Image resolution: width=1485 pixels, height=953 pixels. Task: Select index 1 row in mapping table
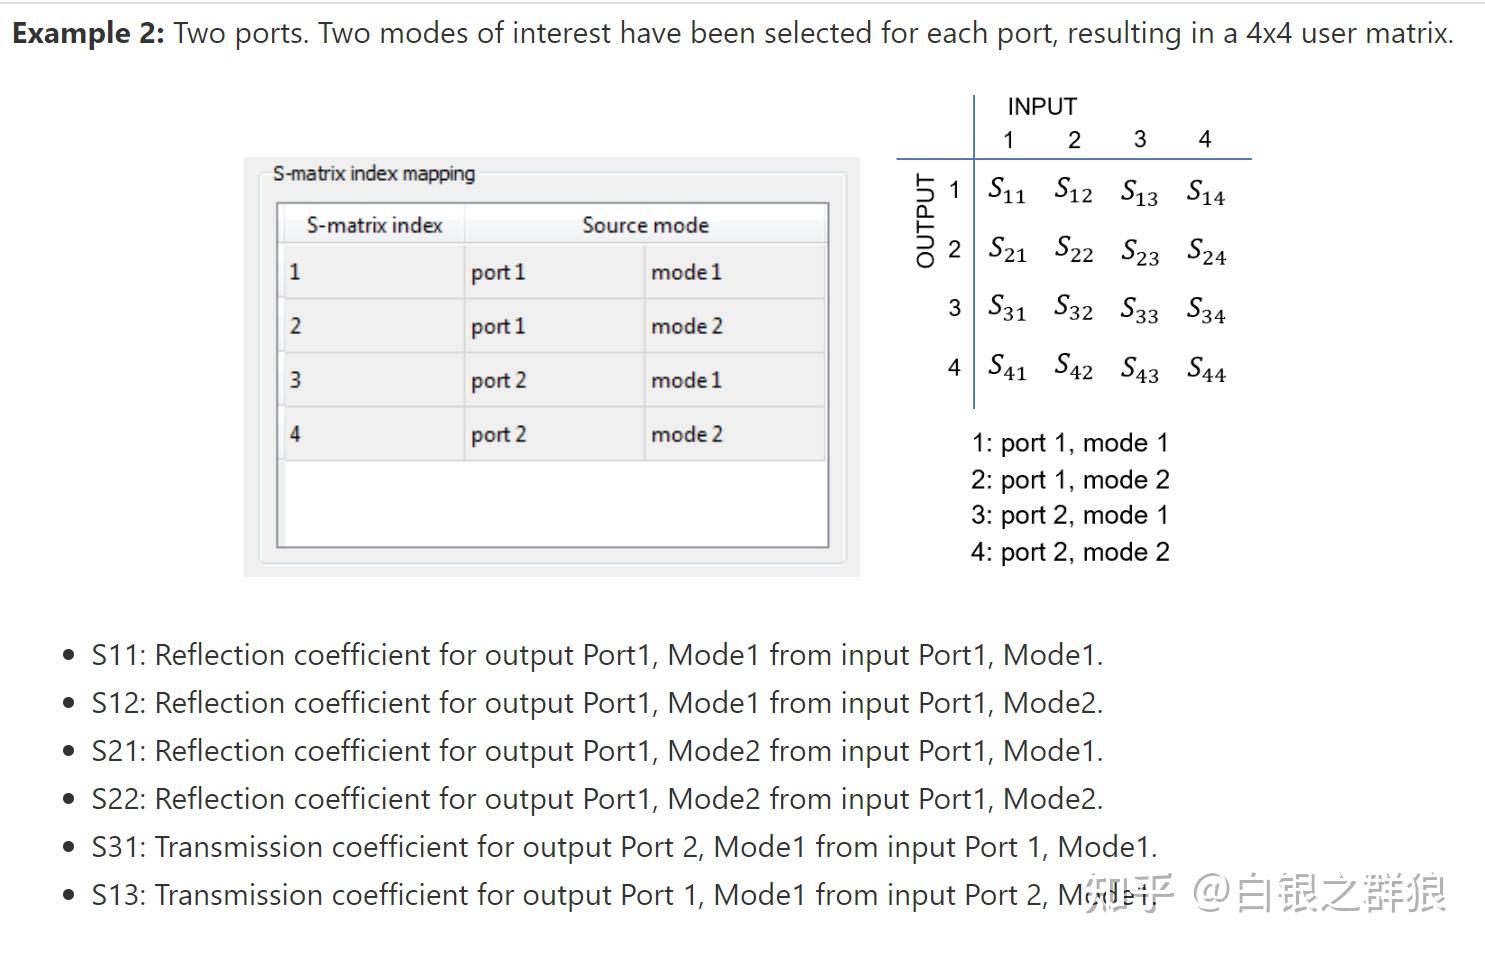click(370, 272)
